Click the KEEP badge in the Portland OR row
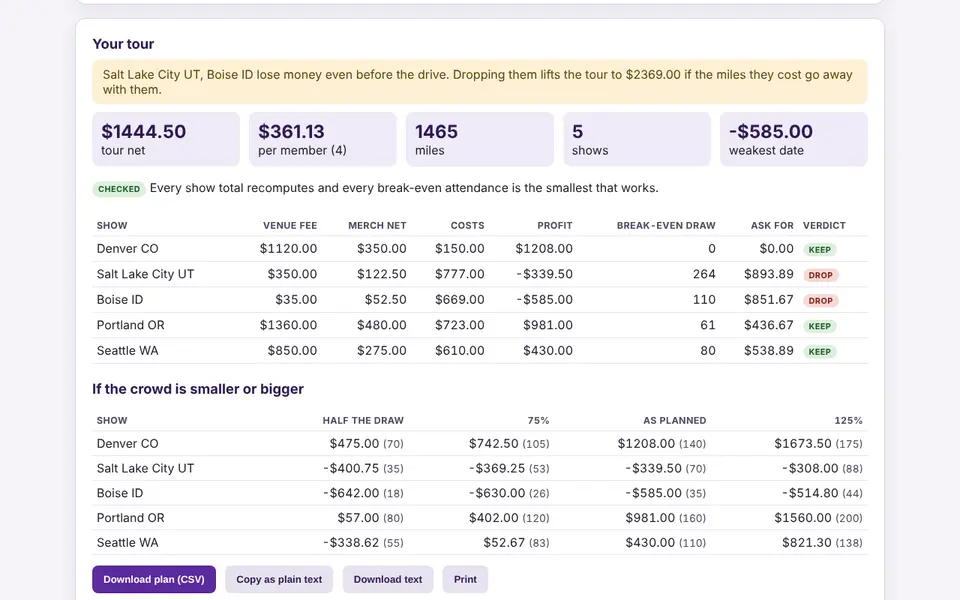Image resolution: width=960 pixels, height=600 pixels. pyautogui.click(x=819, y=326)
